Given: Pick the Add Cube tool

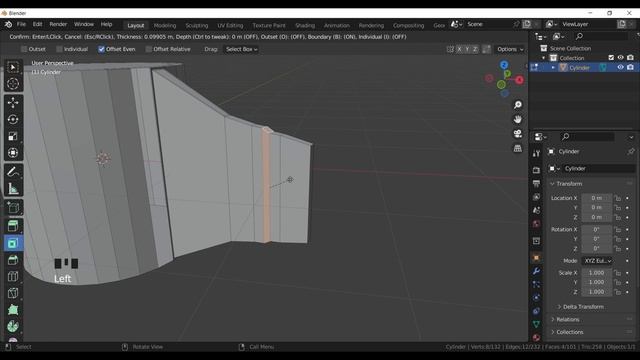Looking at the screenshot, I should 13,207.
